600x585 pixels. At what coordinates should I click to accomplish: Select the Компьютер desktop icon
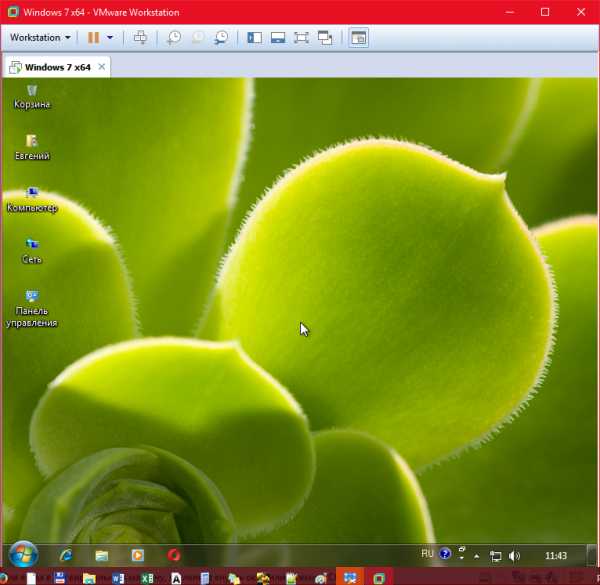coord(32,200)
